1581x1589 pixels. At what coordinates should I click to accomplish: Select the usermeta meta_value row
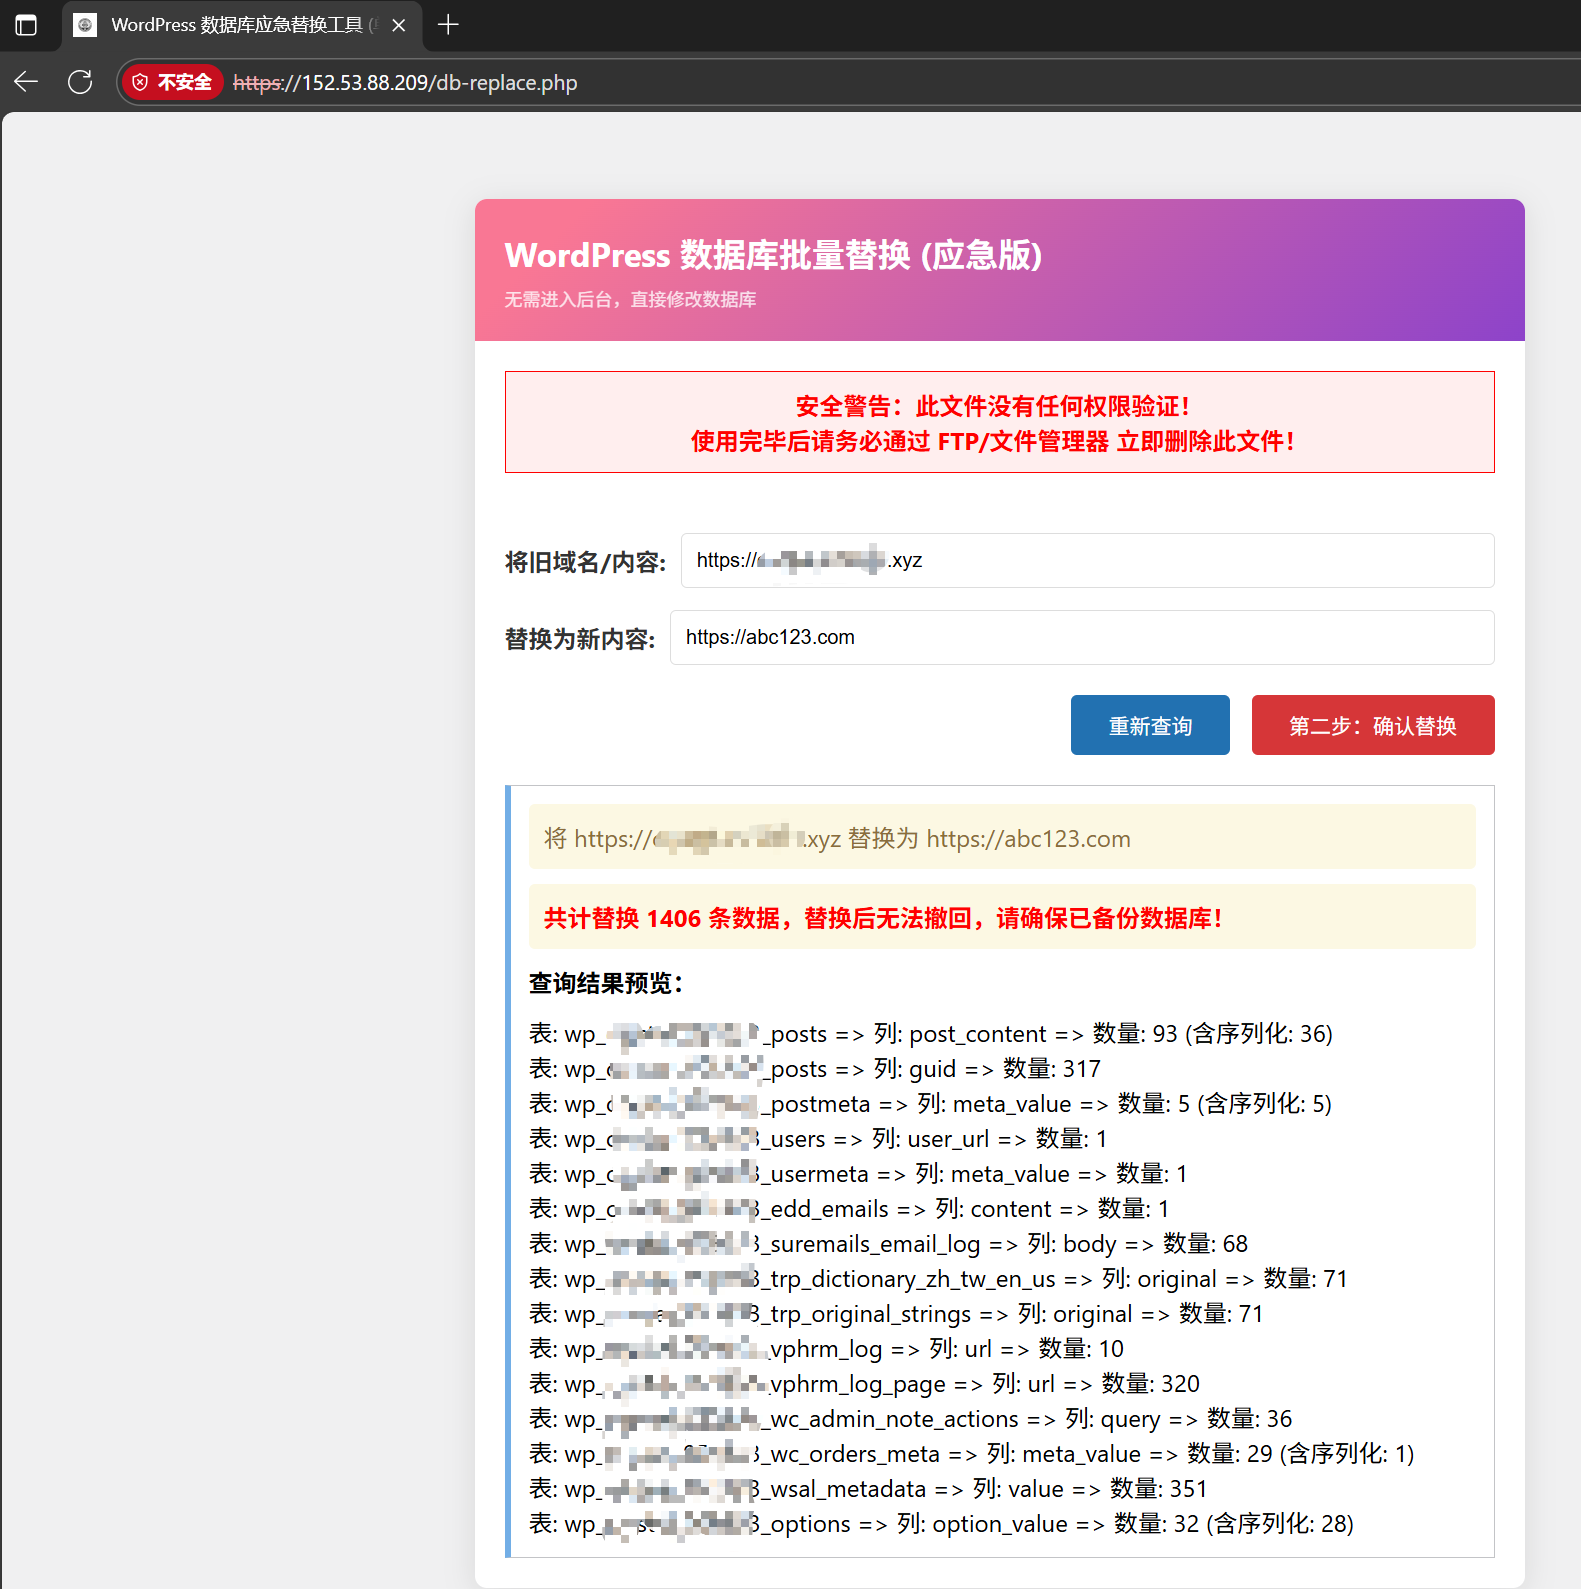tap(858, 1174)
